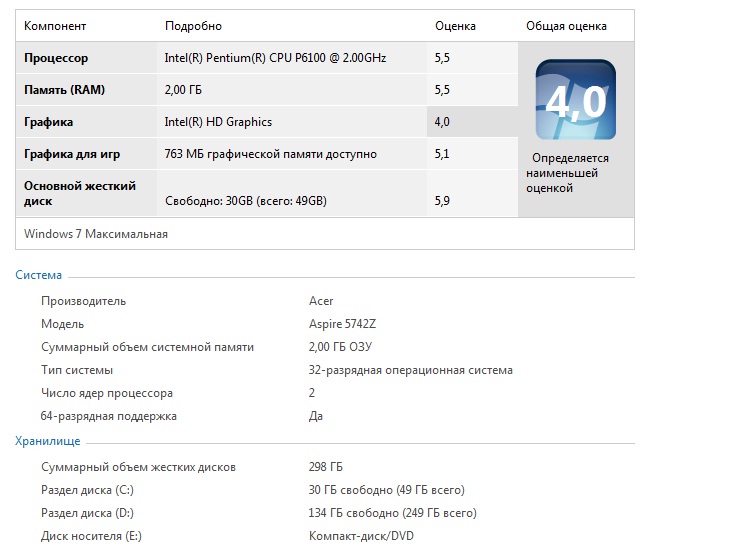Click the Система section heading
This screenshot has height=547, width=741.
pyautogui.click(x=38, y=275)
